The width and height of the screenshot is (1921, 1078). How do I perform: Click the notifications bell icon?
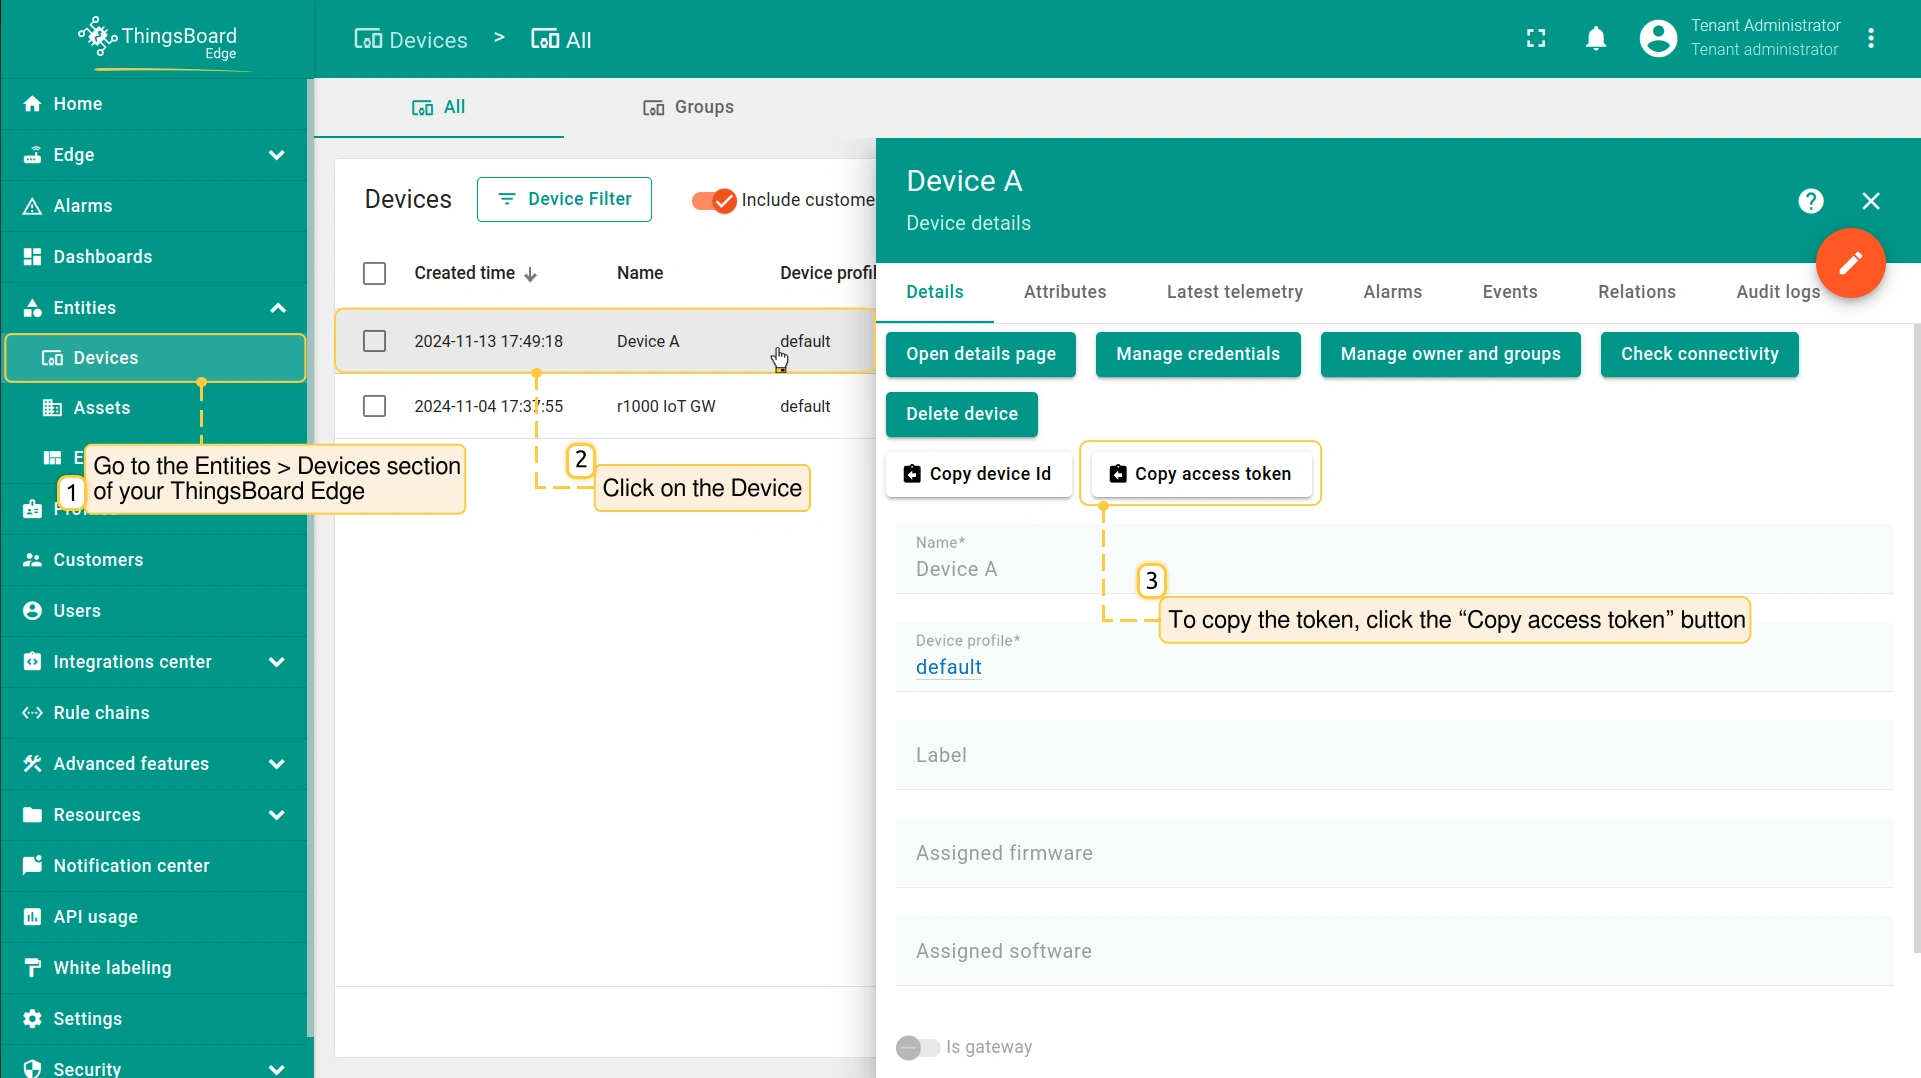(1596, 39)
